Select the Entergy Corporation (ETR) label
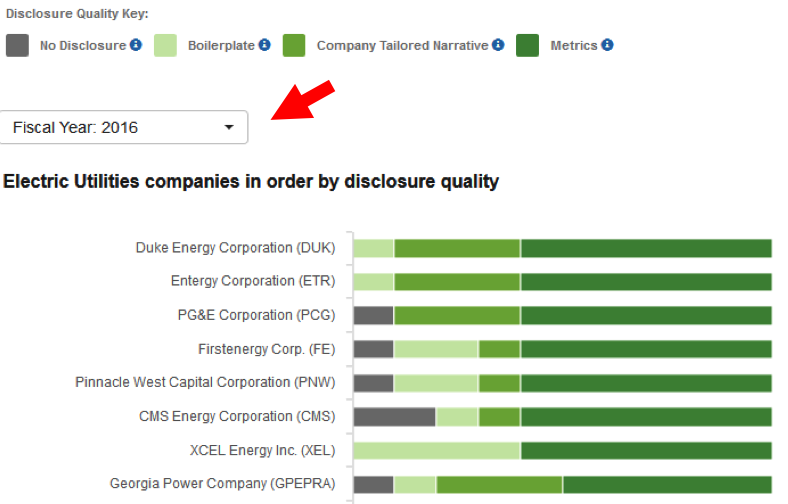This screenshot has height=504, width=788. (x=253, y=281)
